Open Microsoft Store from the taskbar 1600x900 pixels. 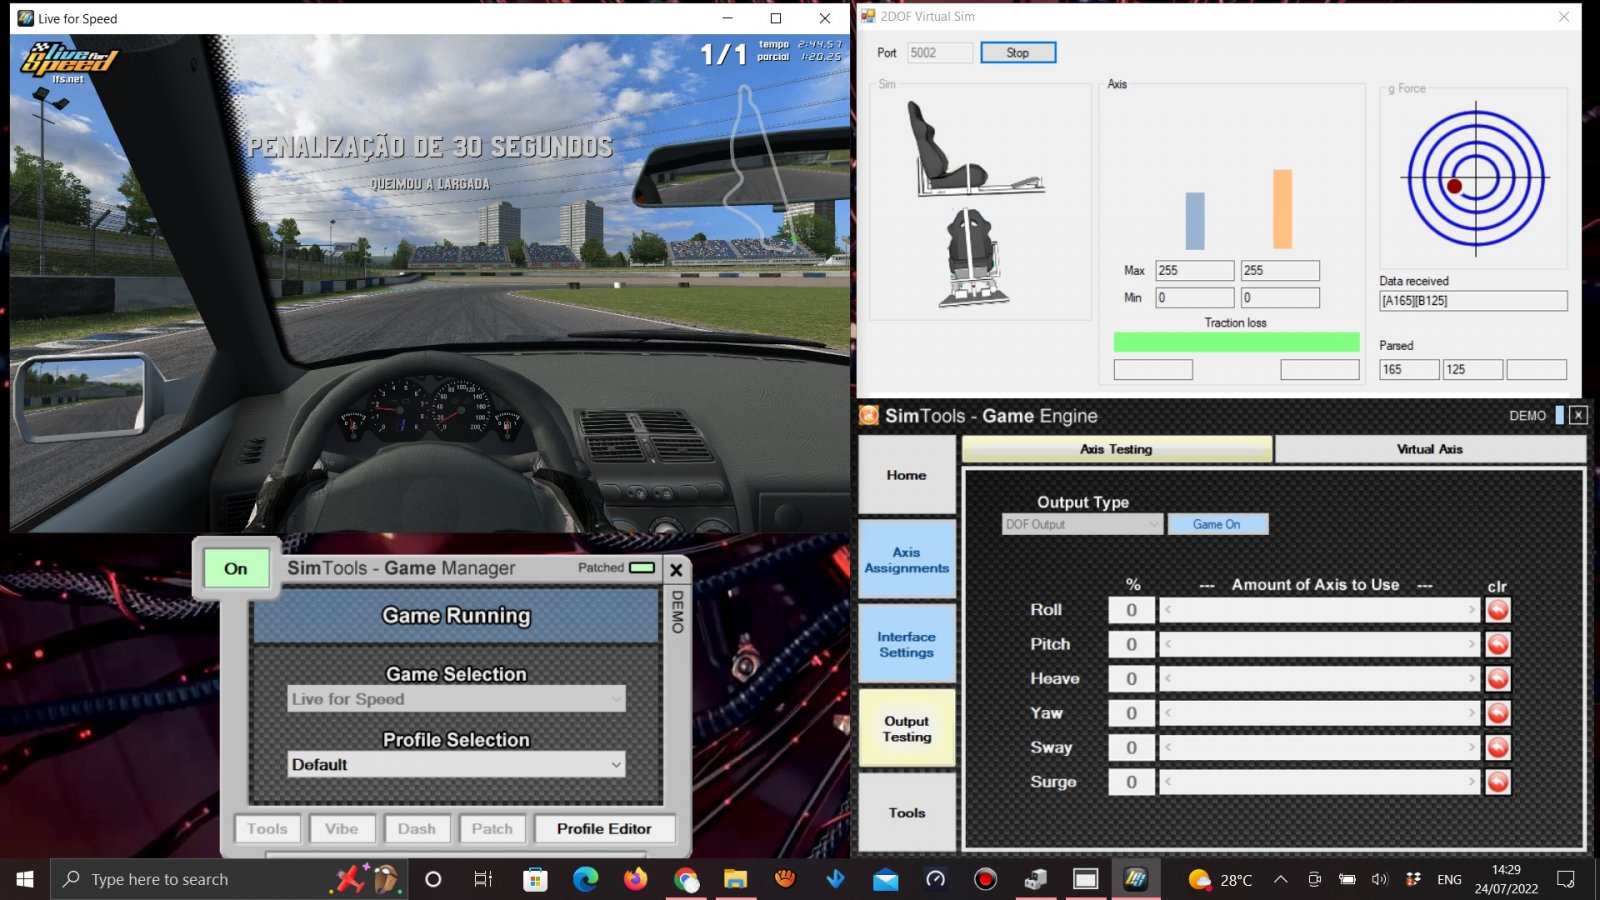535,879
